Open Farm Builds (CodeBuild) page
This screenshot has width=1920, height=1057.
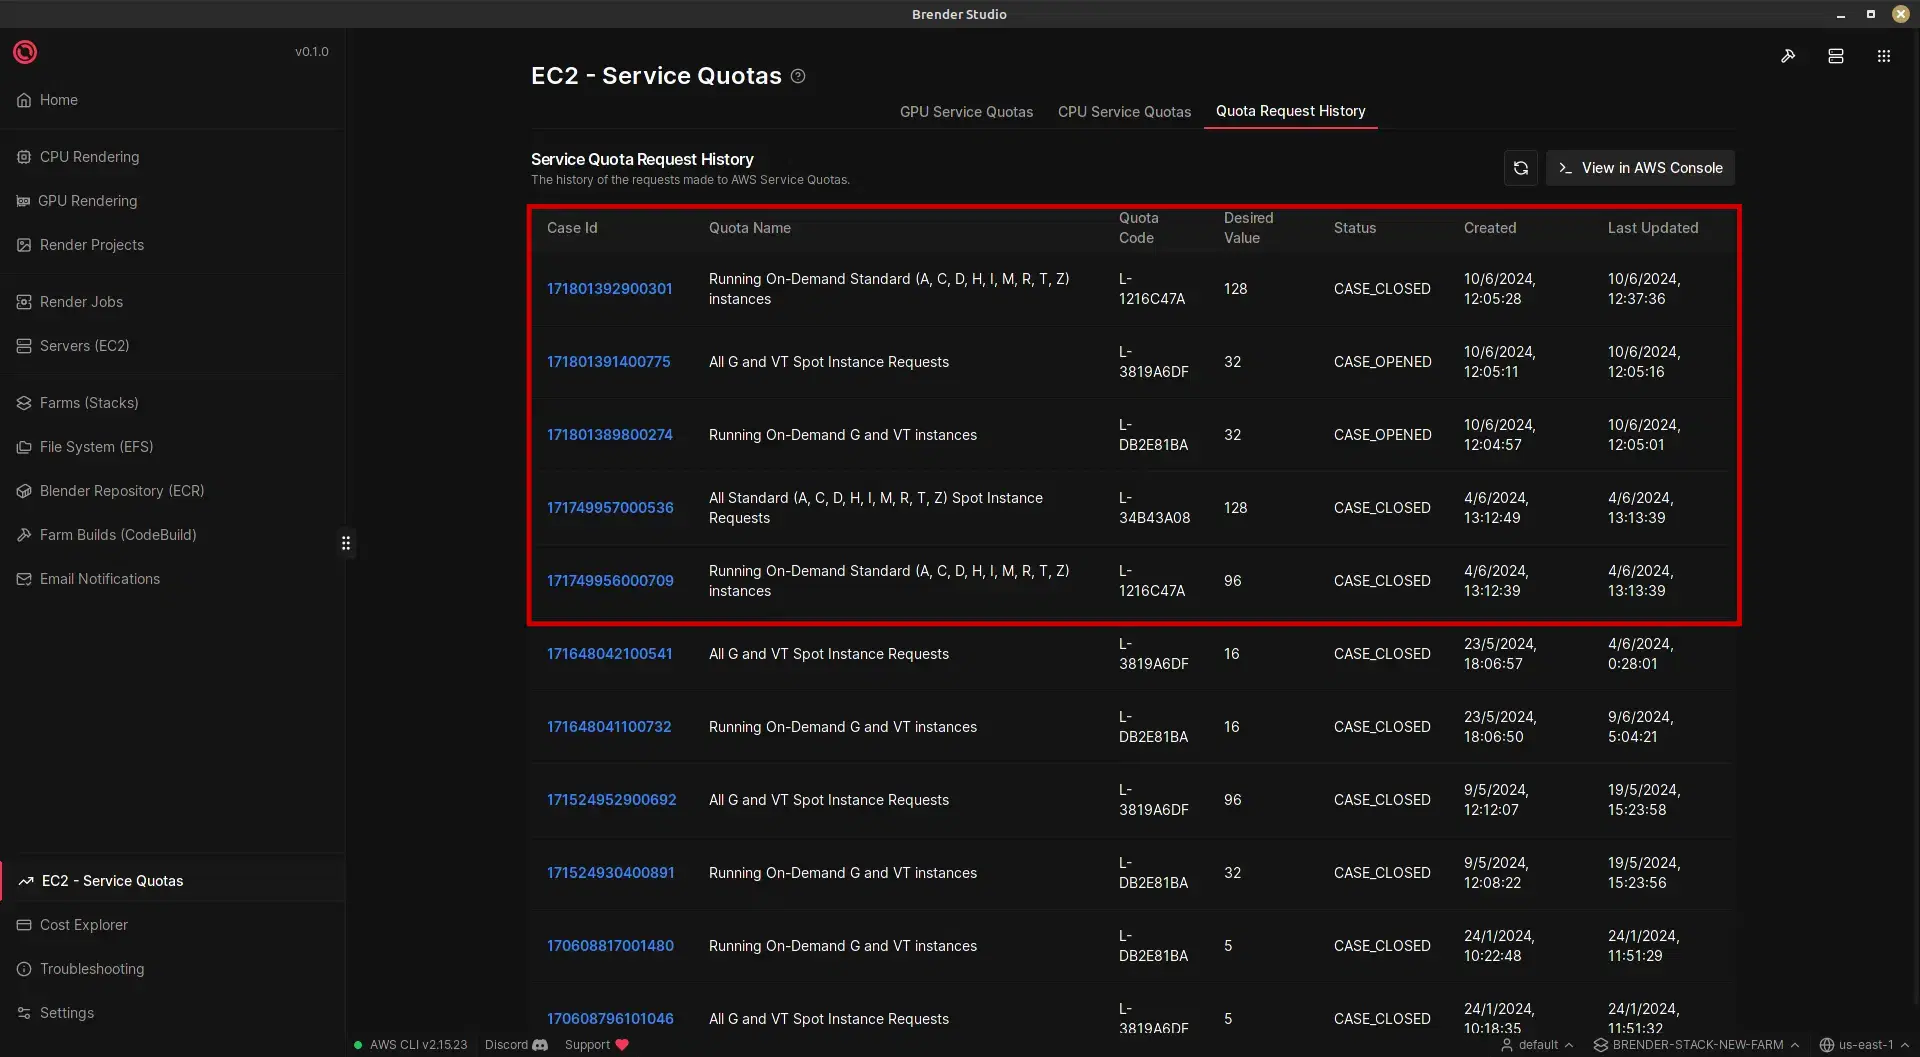click(x=118, y=535)
